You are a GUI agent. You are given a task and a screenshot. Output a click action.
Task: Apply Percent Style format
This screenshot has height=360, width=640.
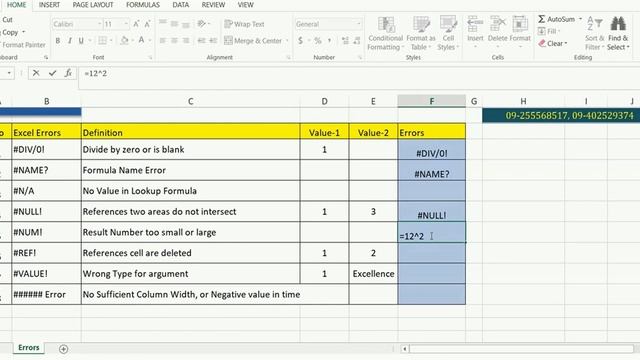click(x=318, y=40)
